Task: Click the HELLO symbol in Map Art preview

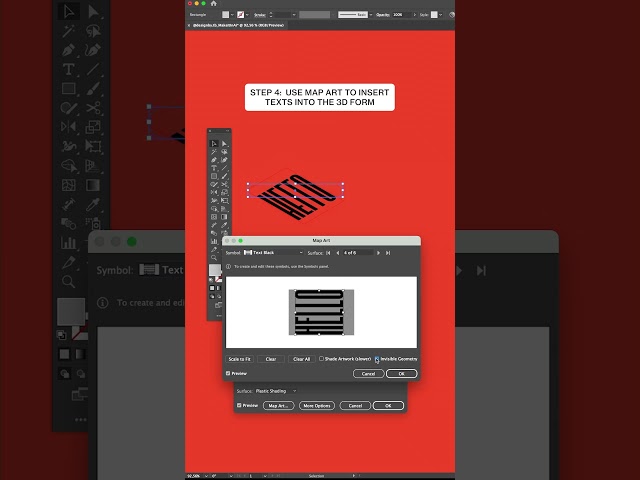Action: 319,312
